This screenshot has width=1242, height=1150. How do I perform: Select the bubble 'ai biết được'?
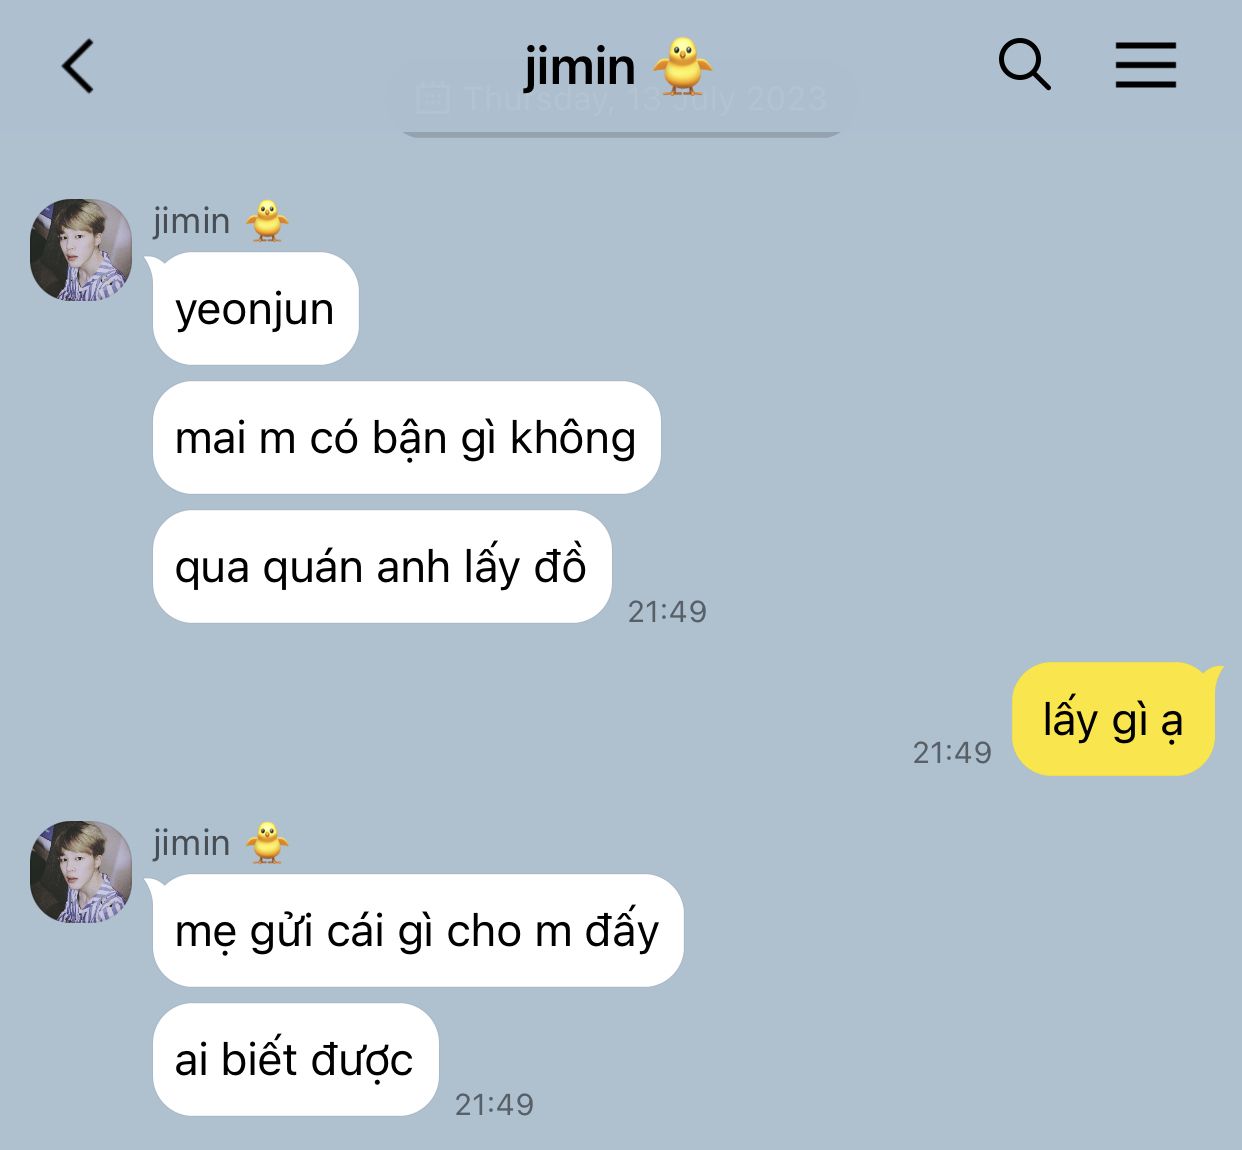click(x=295, y=1059)
